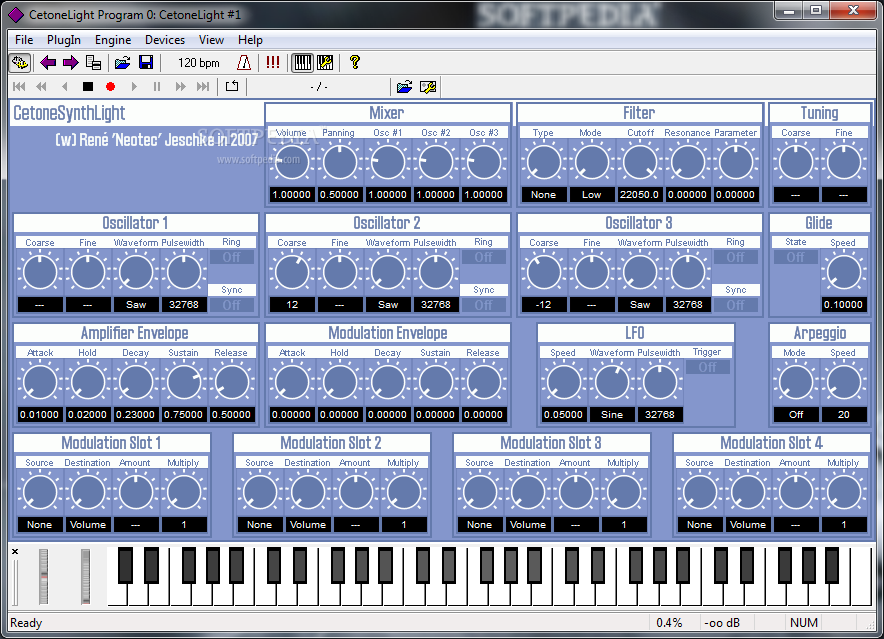Toggle Oscillator 2 Sync switch
The image size is (884, 639).
[x=484, y=305]
